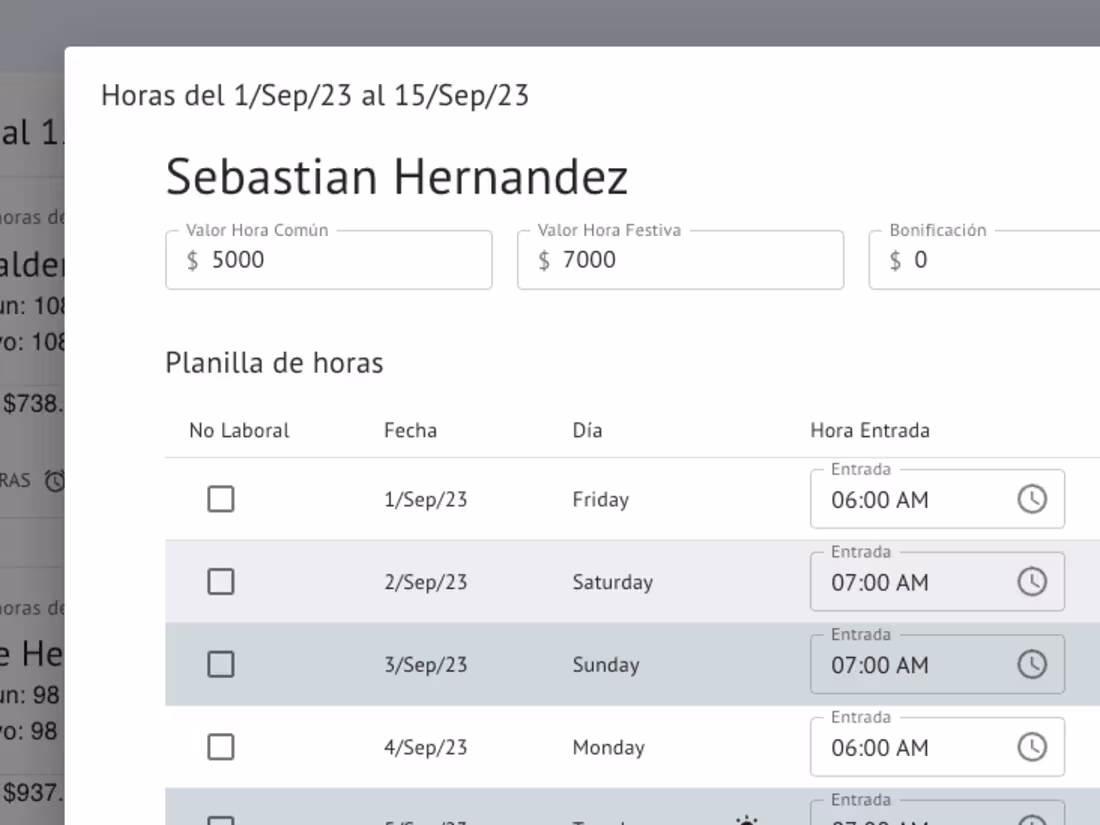Image resolution: width=1100 pixels, height=825 pixels.
Task: Select the Valor Hora Festiva input
Action: pyautogui.click(x=680, y=259)
